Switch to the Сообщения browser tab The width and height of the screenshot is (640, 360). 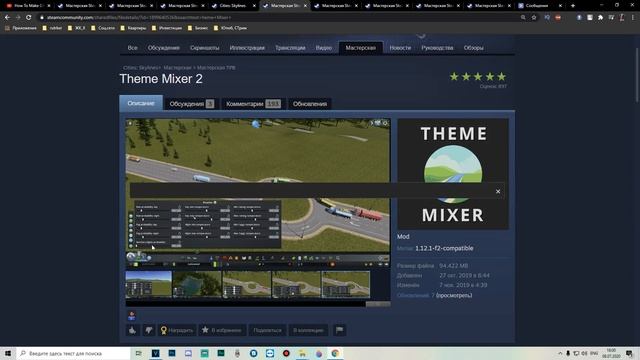point(540,6)
